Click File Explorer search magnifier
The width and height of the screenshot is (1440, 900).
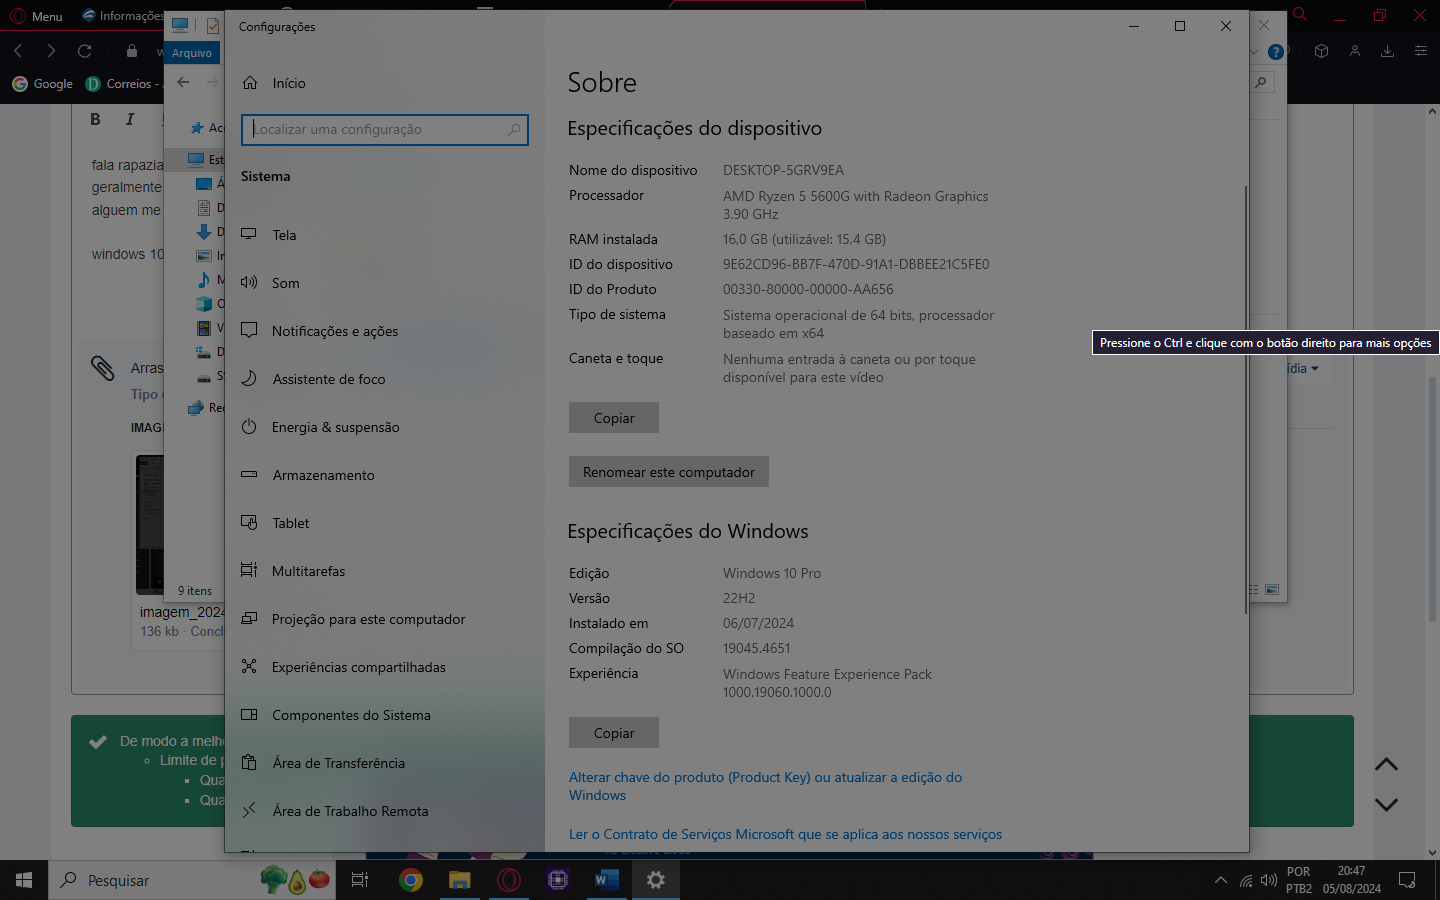pos(1262,83)
